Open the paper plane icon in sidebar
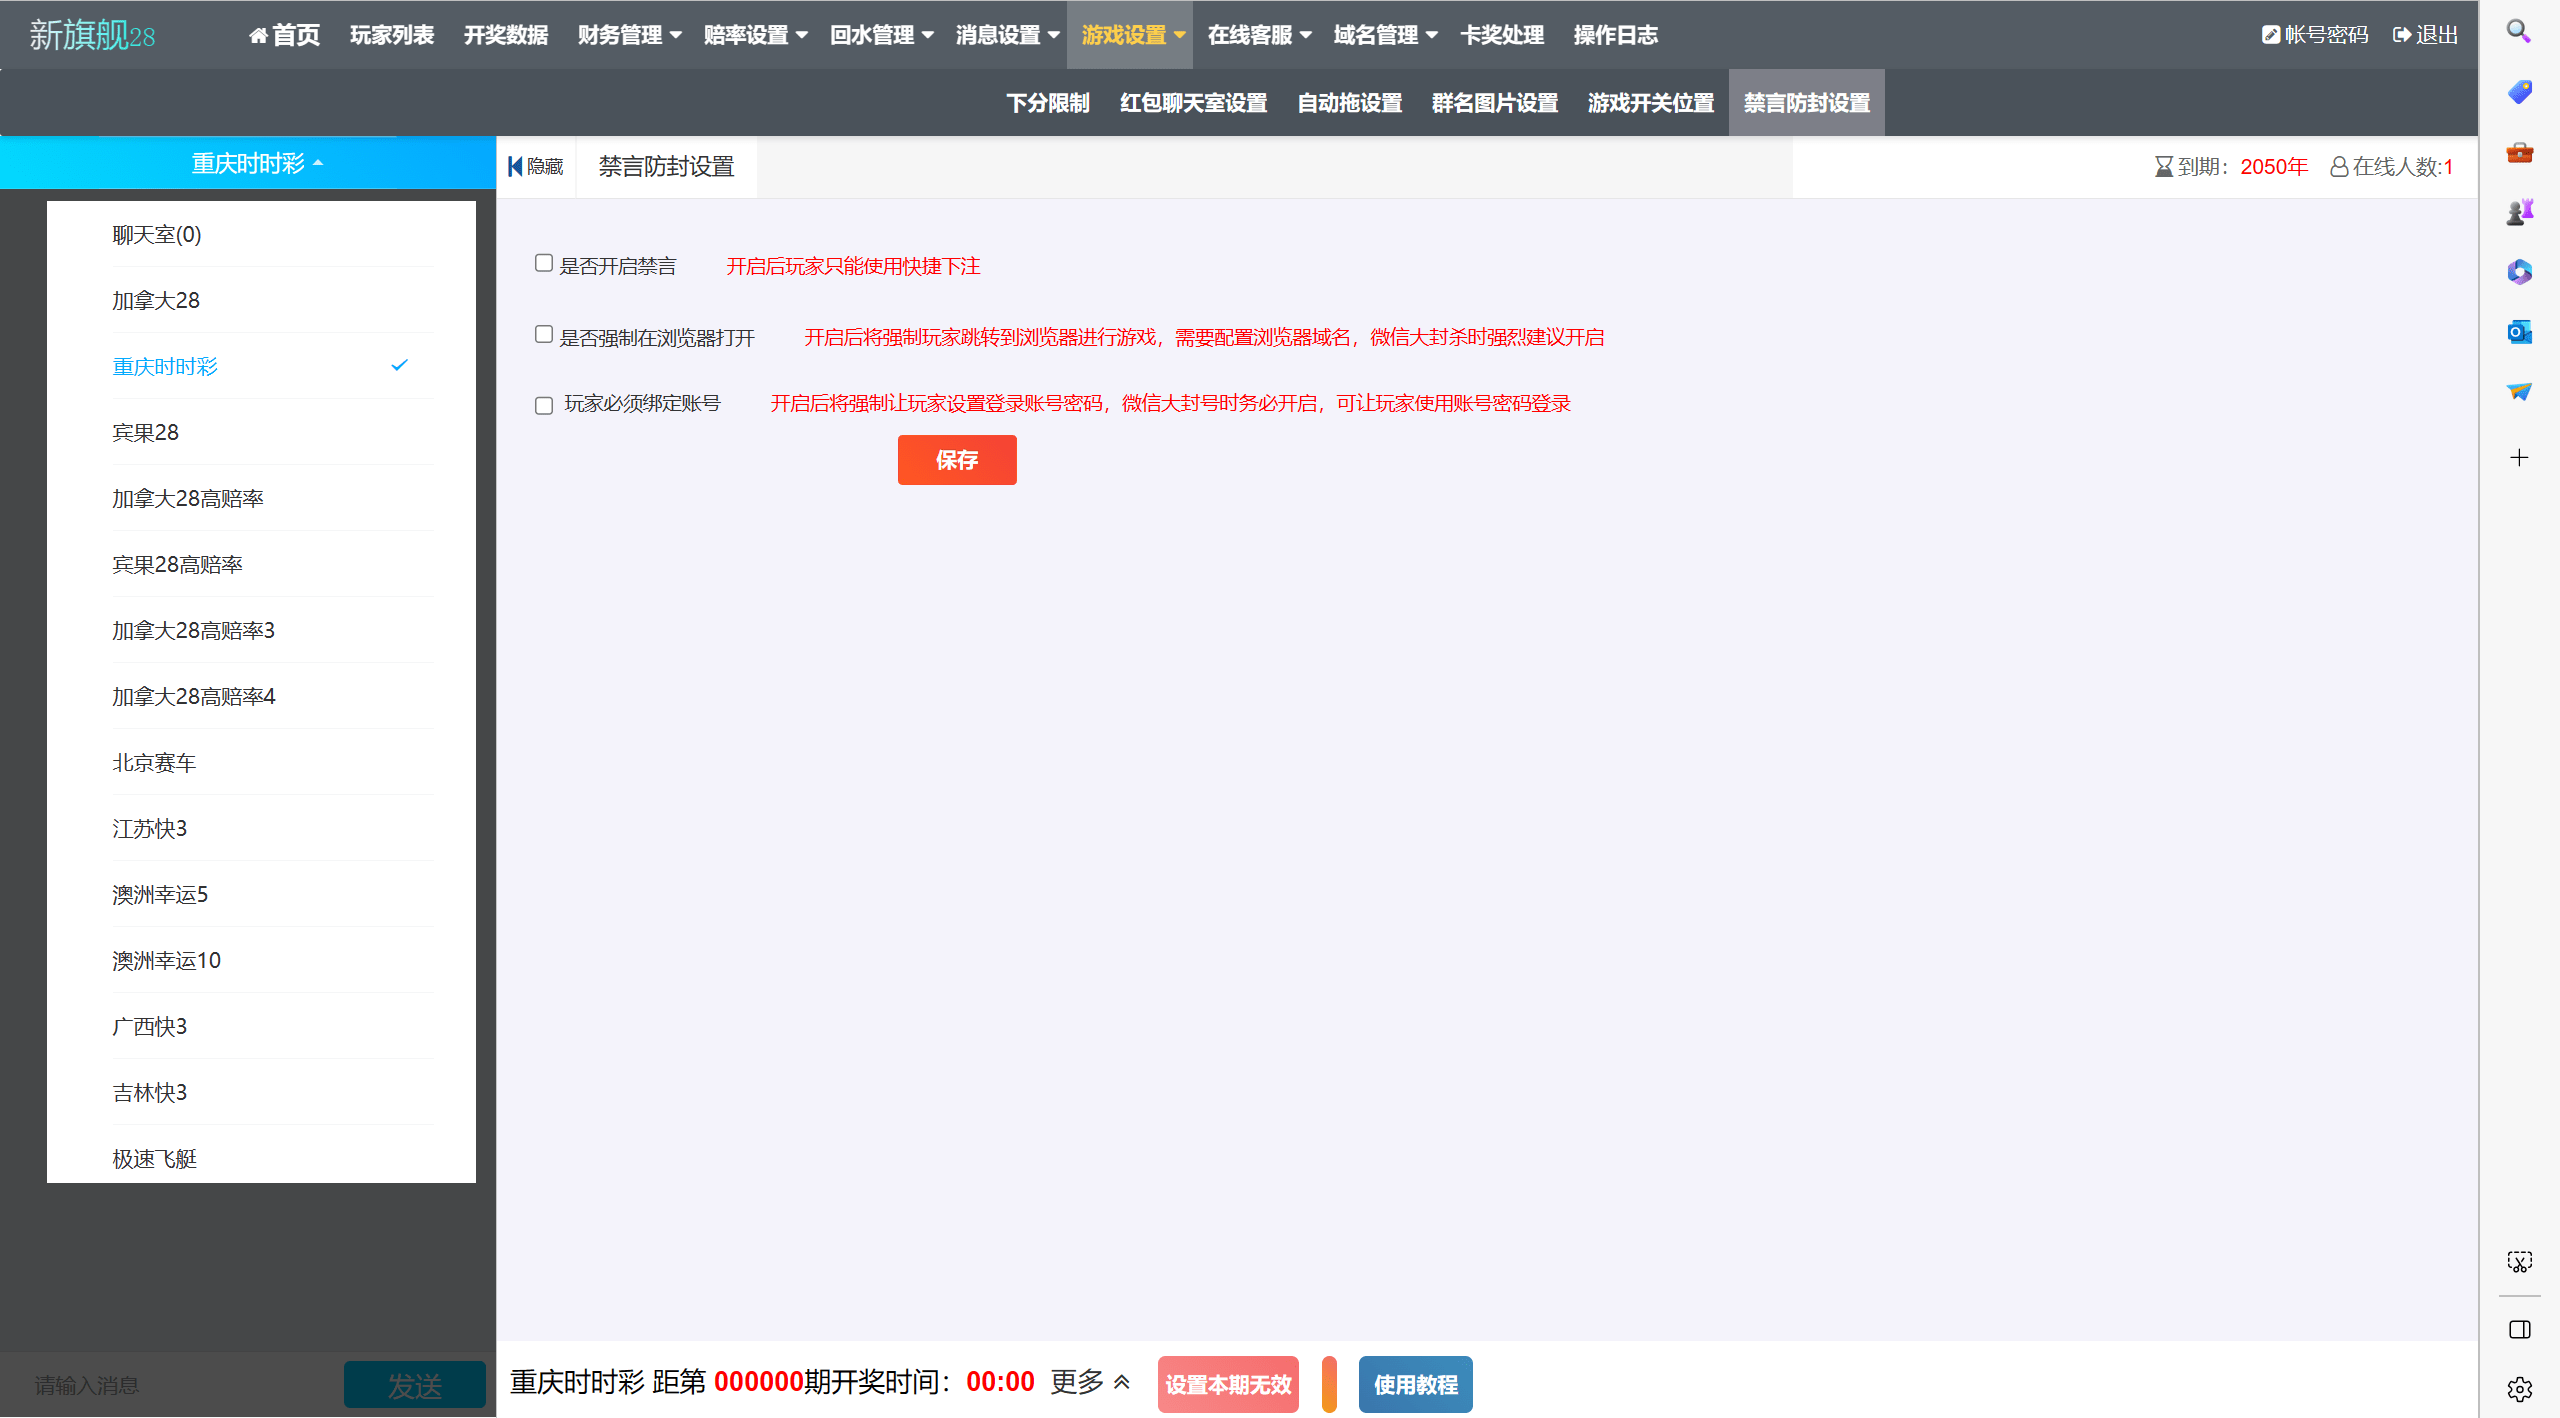Viewport: 2560px width, 1418px height. (2519, 392)
